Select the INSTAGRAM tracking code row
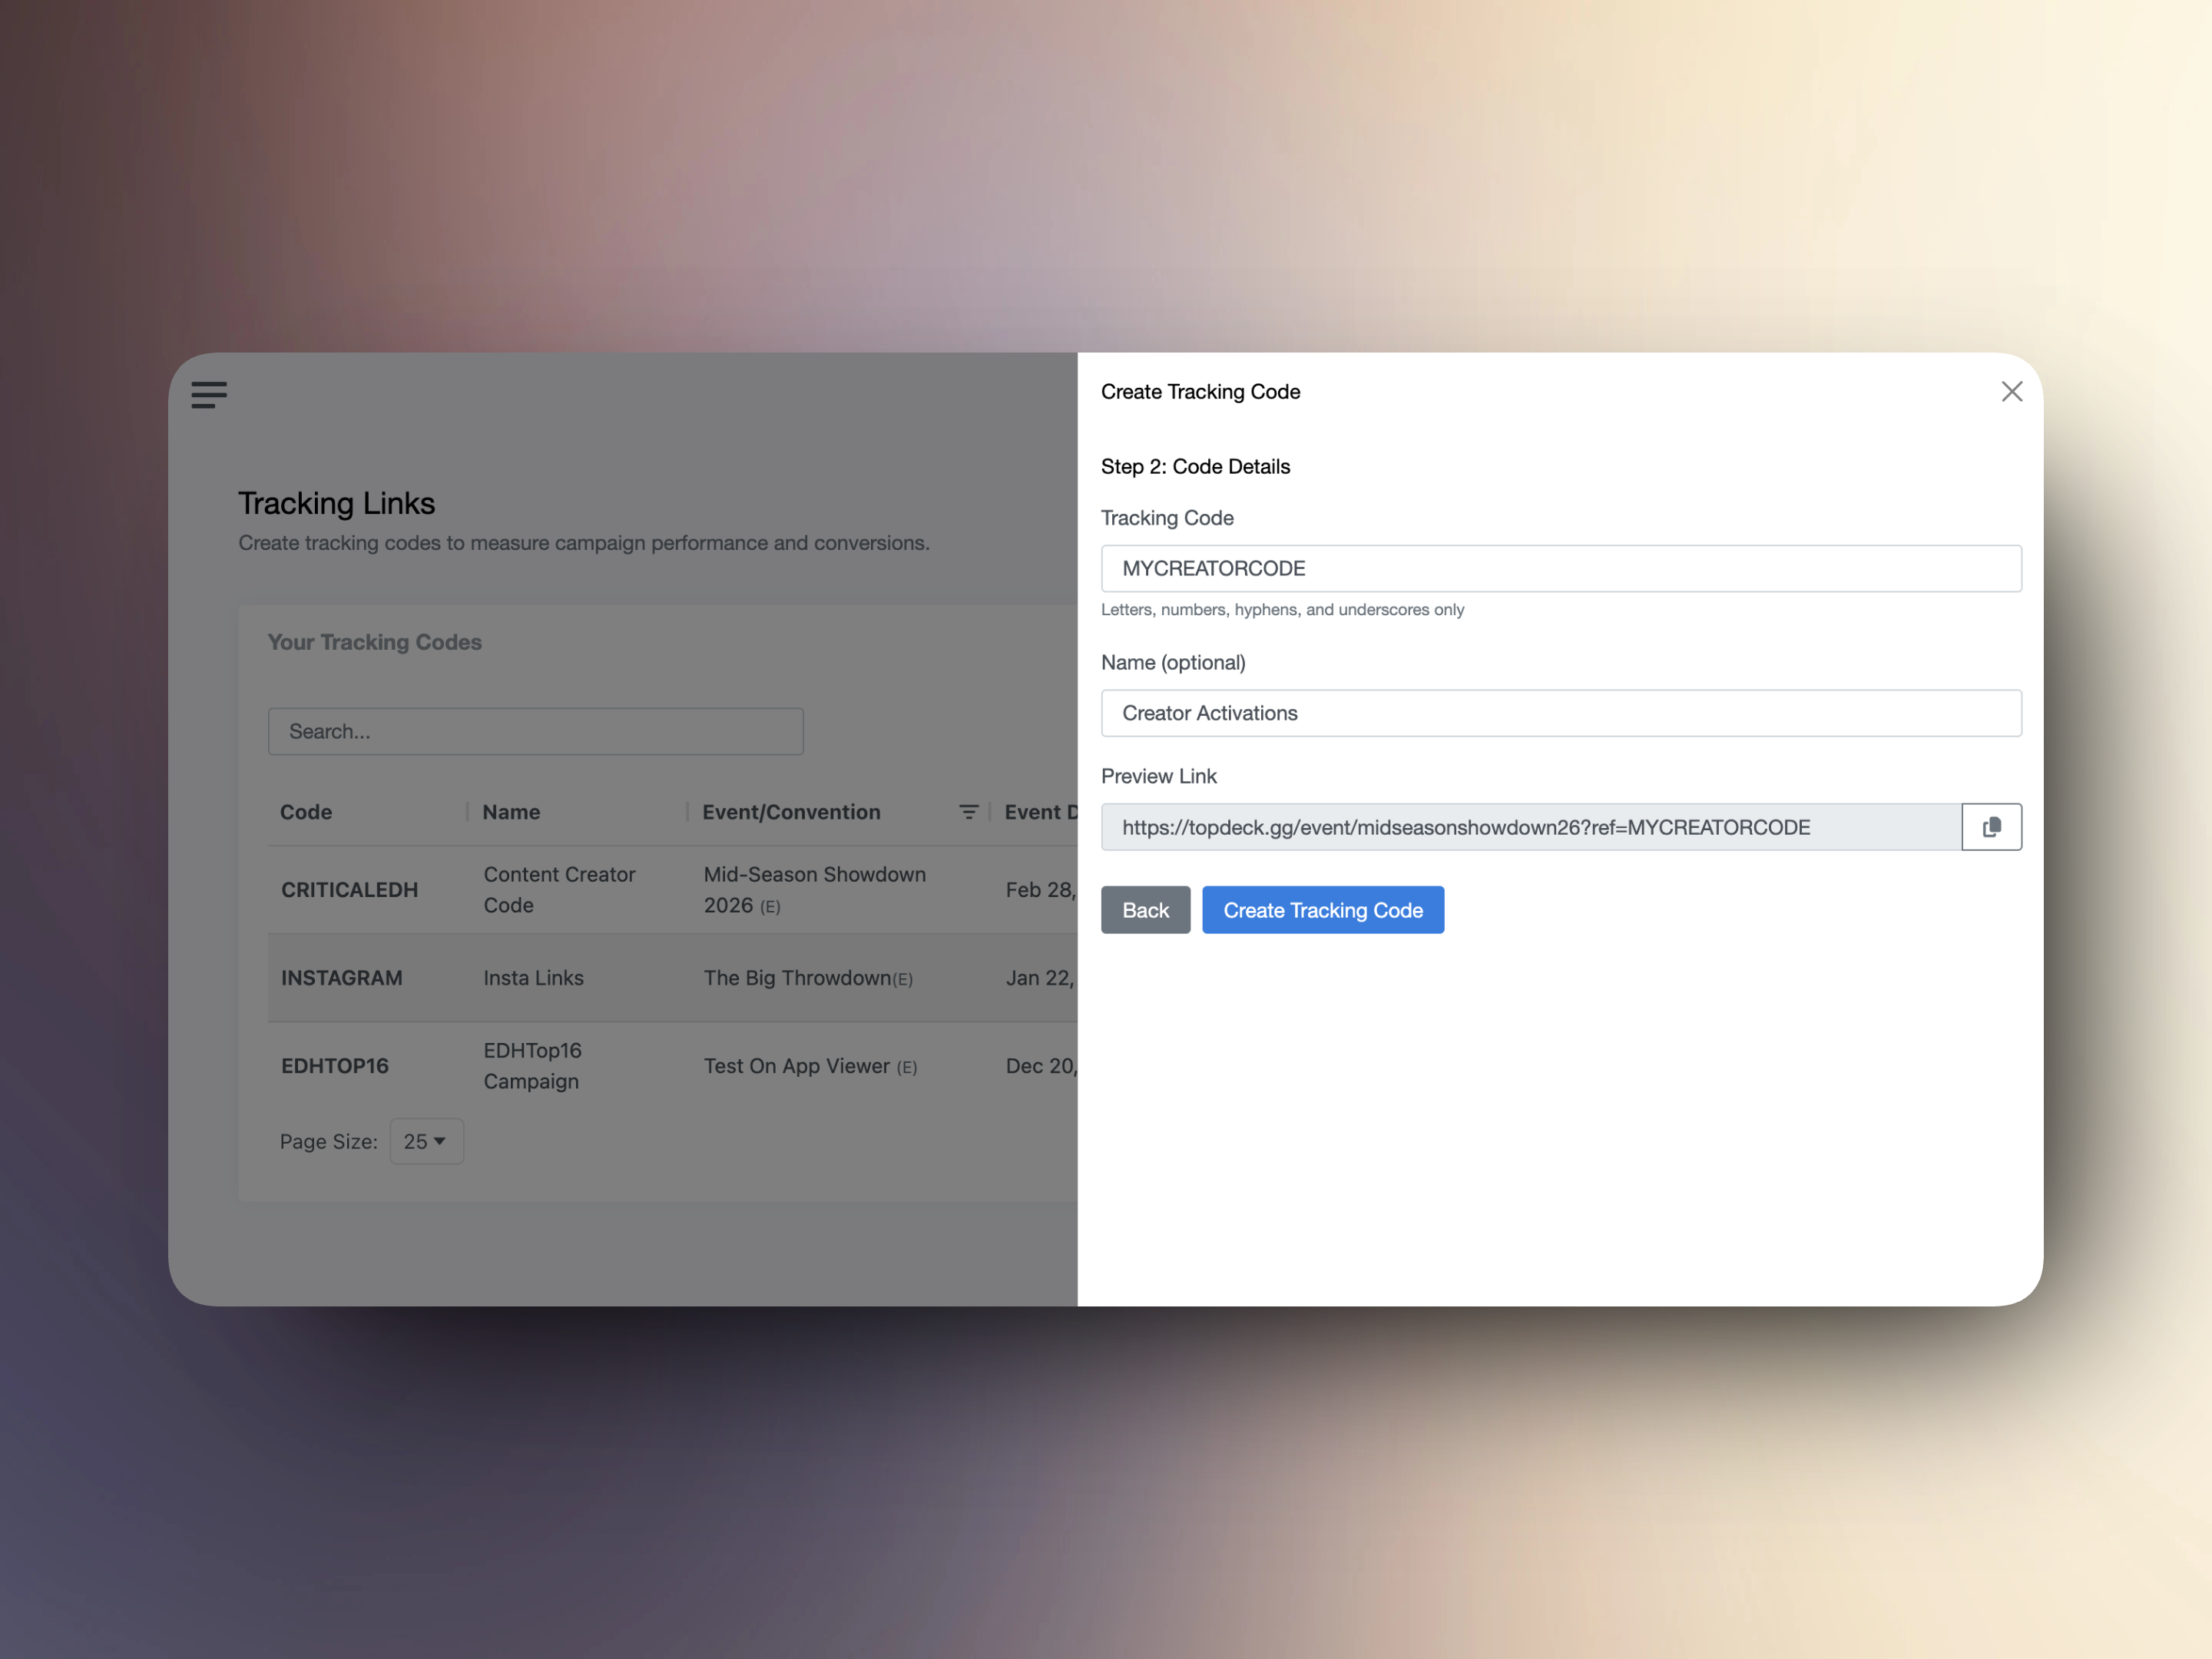The height and width of the screenshot is (1659, 2212). pos(341,978)
